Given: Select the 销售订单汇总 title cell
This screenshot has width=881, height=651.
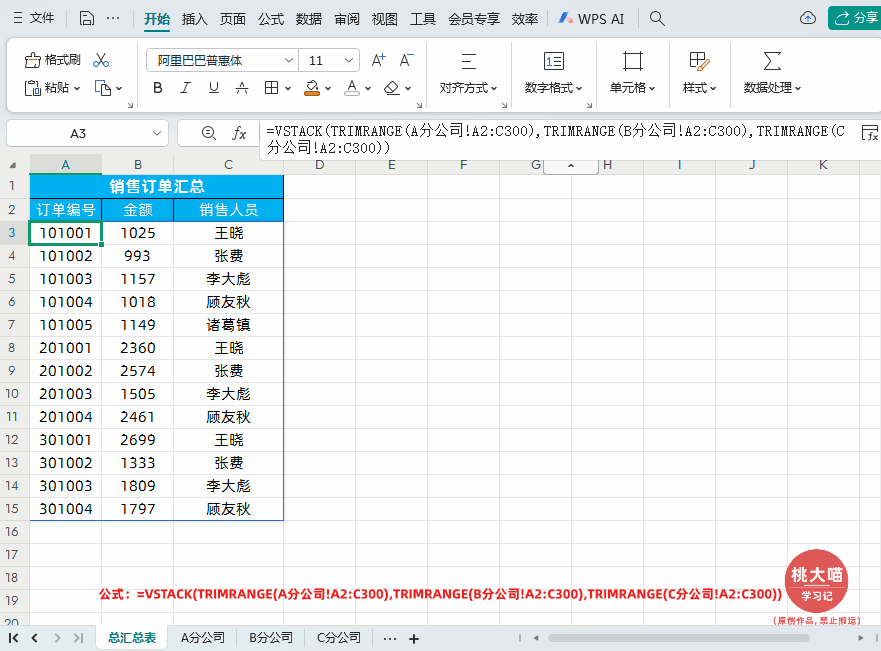Looking at the screenshot, I should [x=157, y=186].
